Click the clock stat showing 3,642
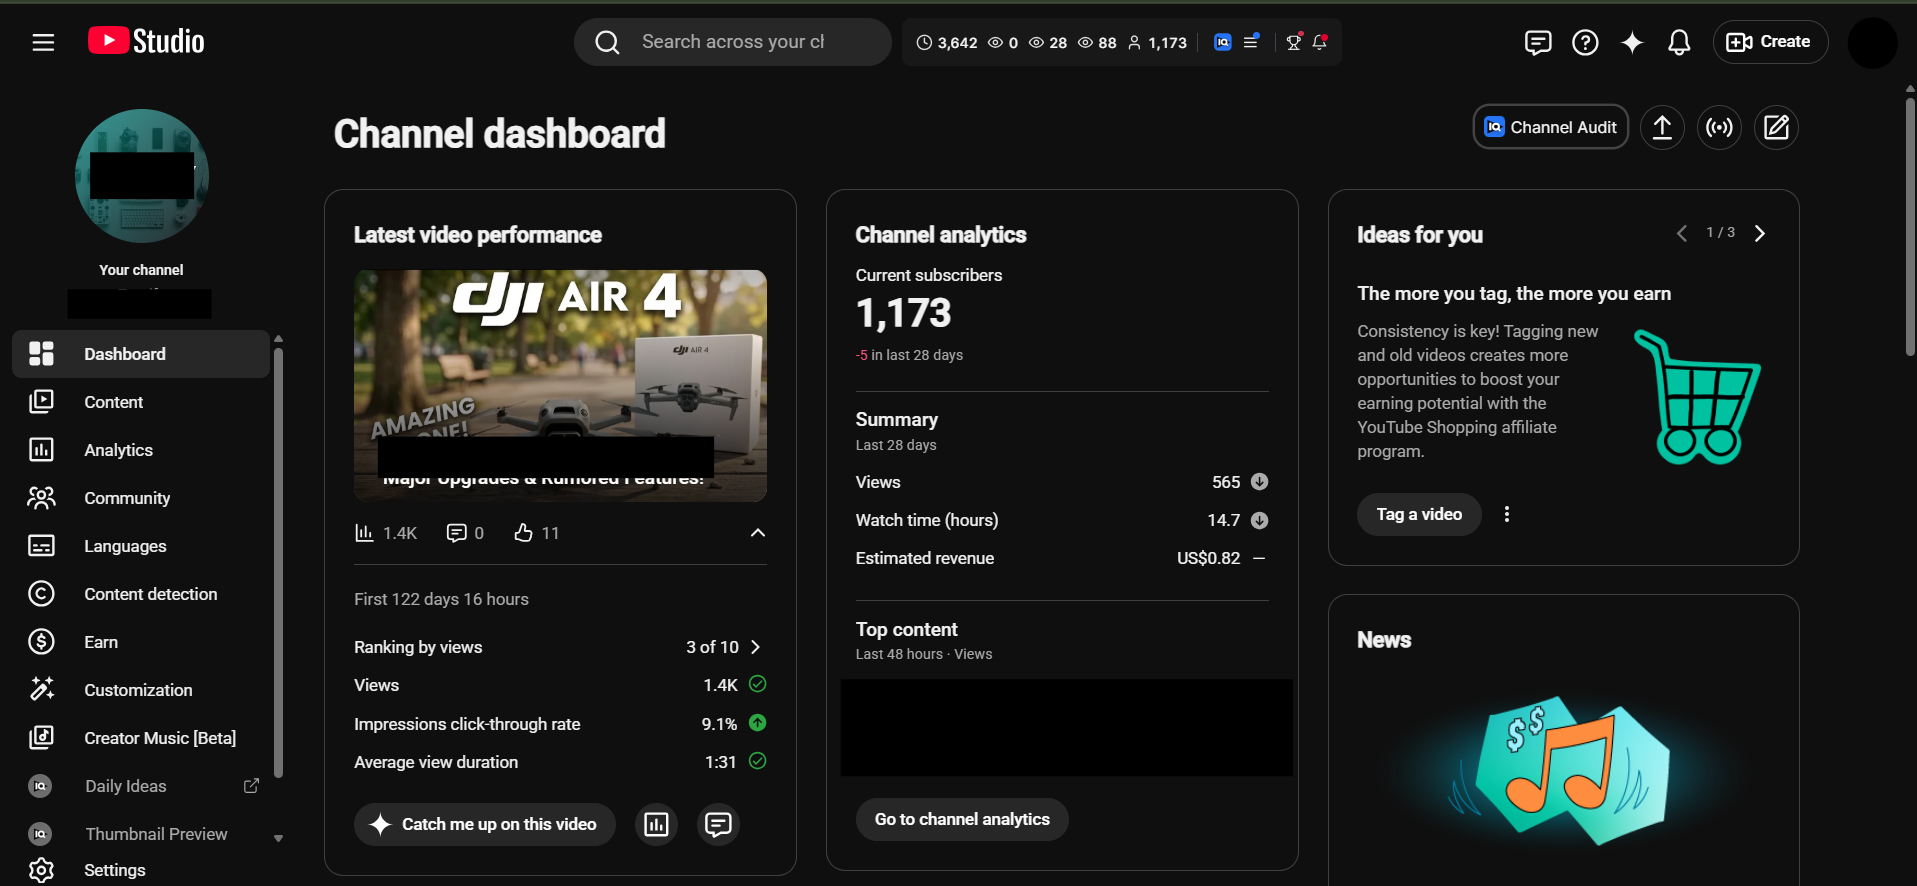1917x886 pixels. [x=947, y=43]
